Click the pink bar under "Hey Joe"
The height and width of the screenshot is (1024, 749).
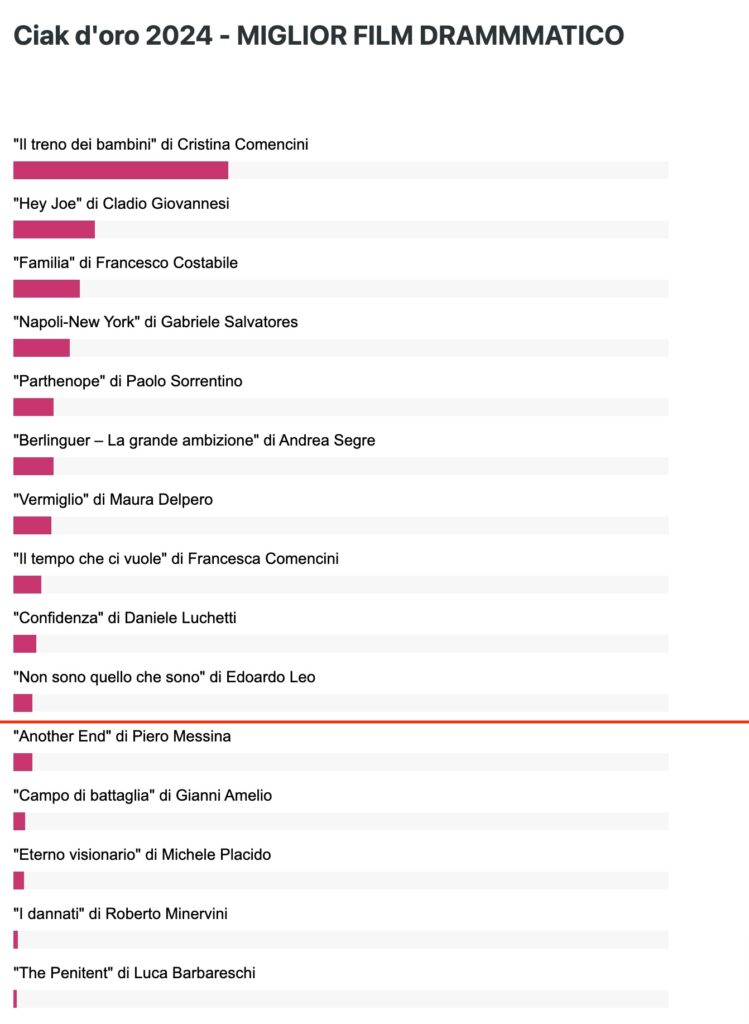[54, 229]
